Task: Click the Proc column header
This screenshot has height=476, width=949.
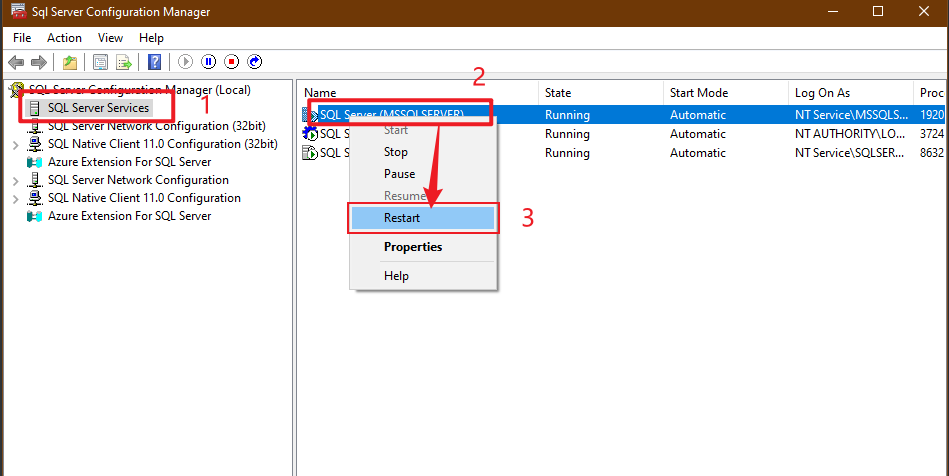Action: point(931,93)
